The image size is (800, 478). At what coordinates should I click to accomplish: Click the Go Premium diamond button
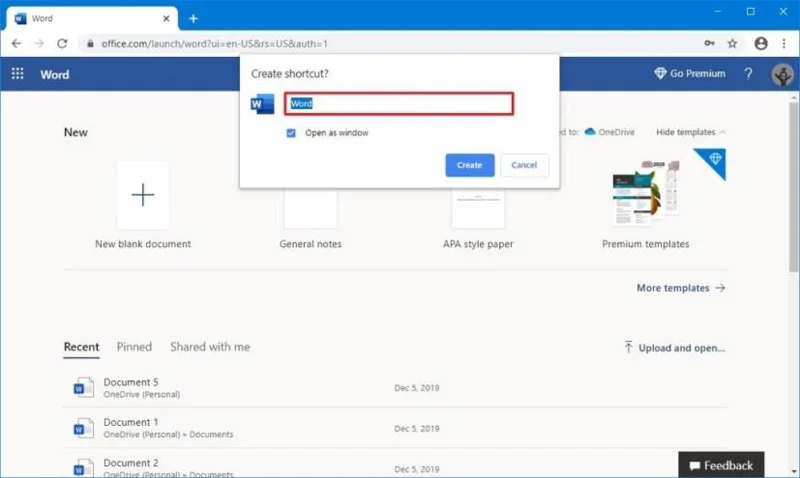click(x=690, y=73)
